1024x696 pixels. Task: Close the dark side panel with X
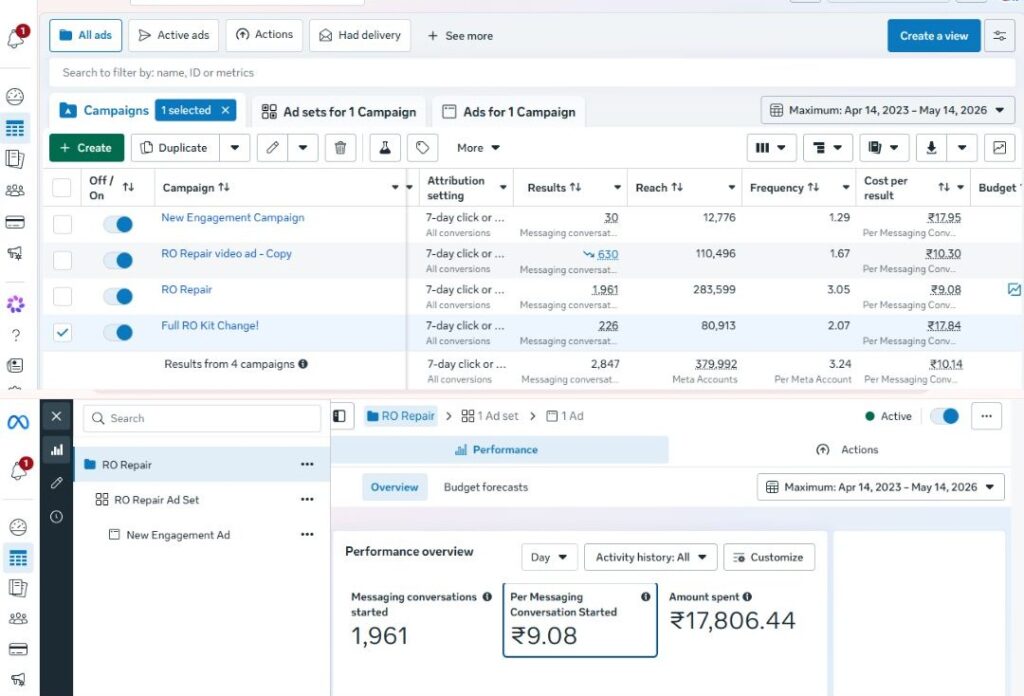[x=57, y=417]
